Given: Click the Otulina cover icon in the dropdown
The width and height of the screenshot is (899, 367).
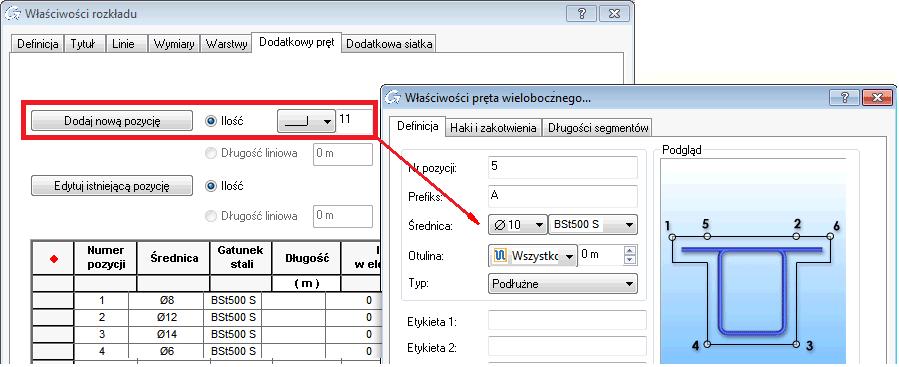Looking at the screenshot, I should [500, 256].
